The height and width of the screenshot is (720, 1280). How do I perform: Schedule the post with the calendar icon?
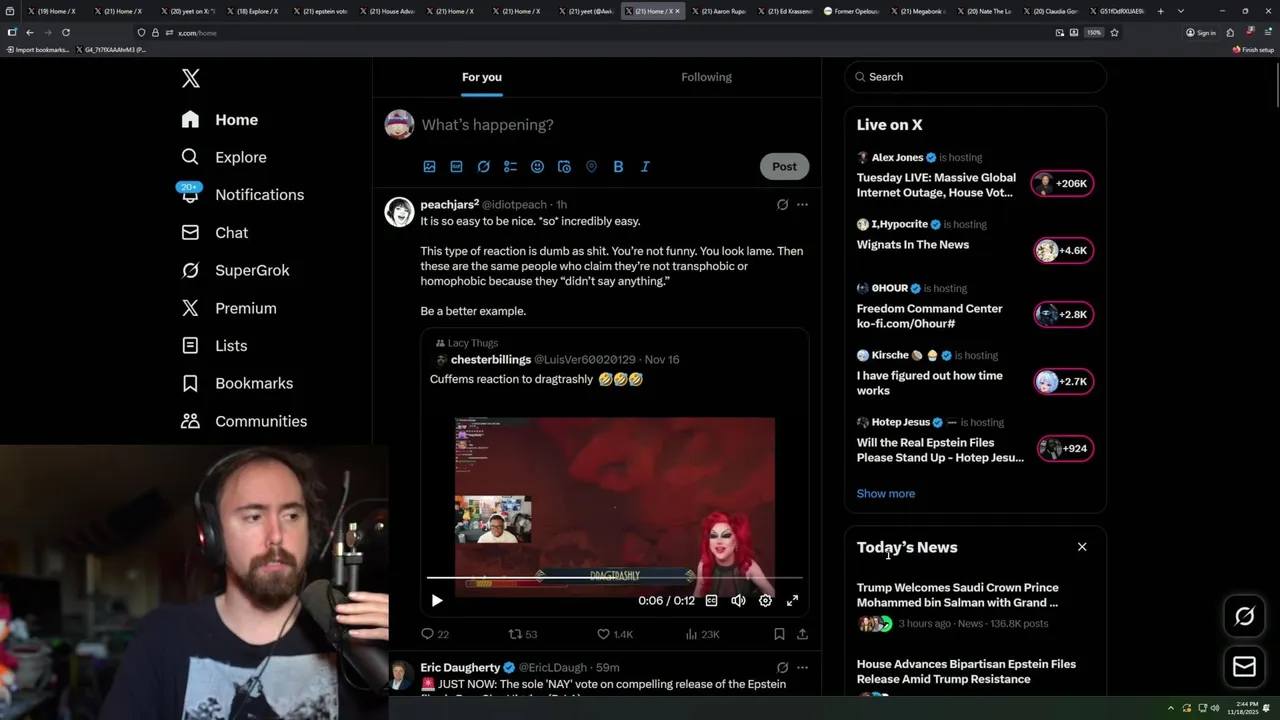(x=564, y=167)
